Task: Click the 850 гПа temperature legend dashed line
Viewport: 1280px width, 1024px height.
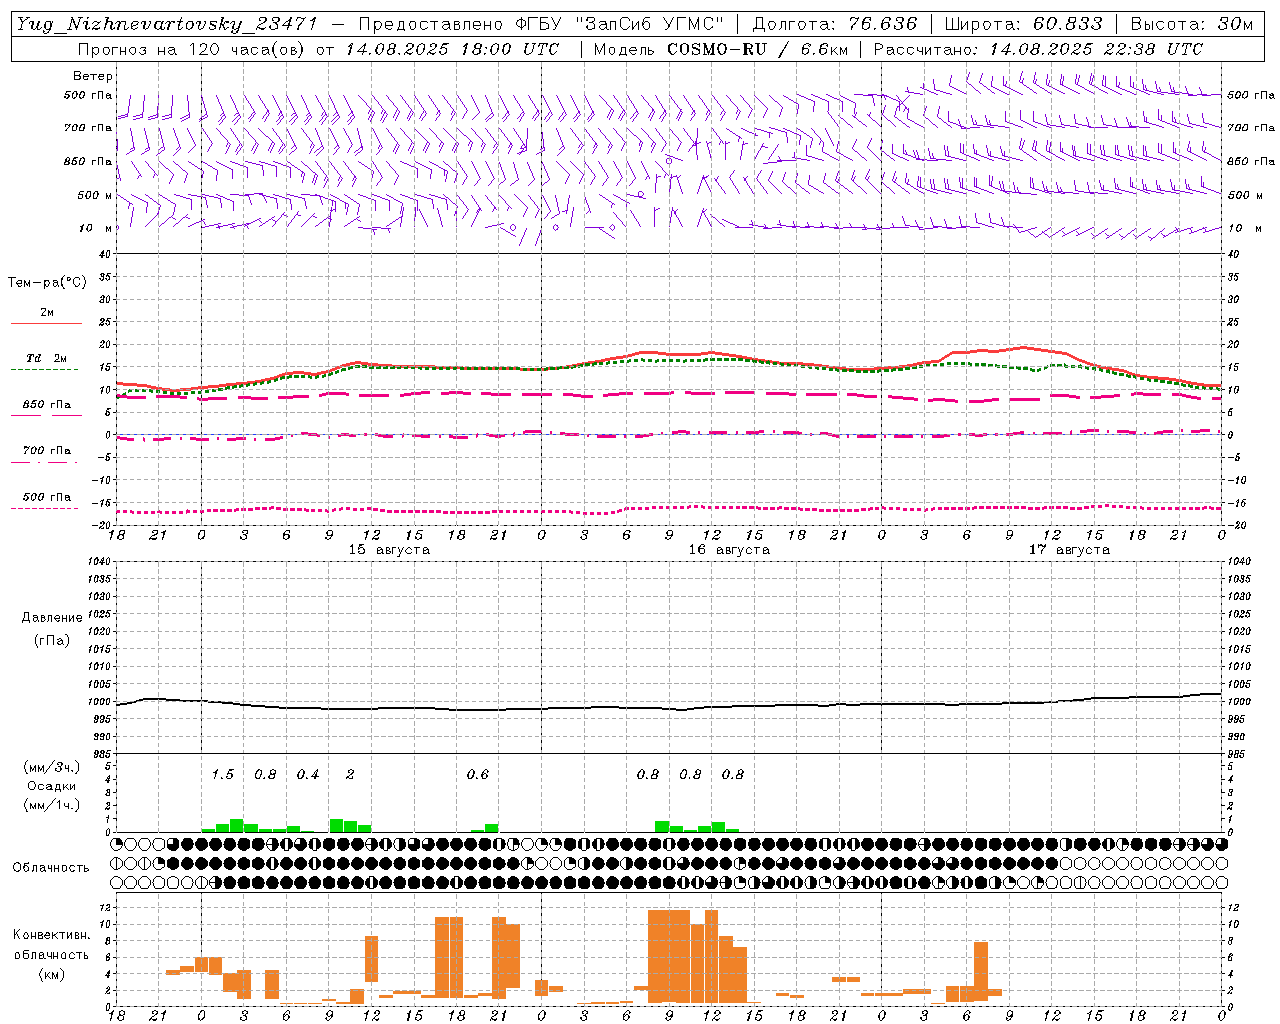Action: 46,416
